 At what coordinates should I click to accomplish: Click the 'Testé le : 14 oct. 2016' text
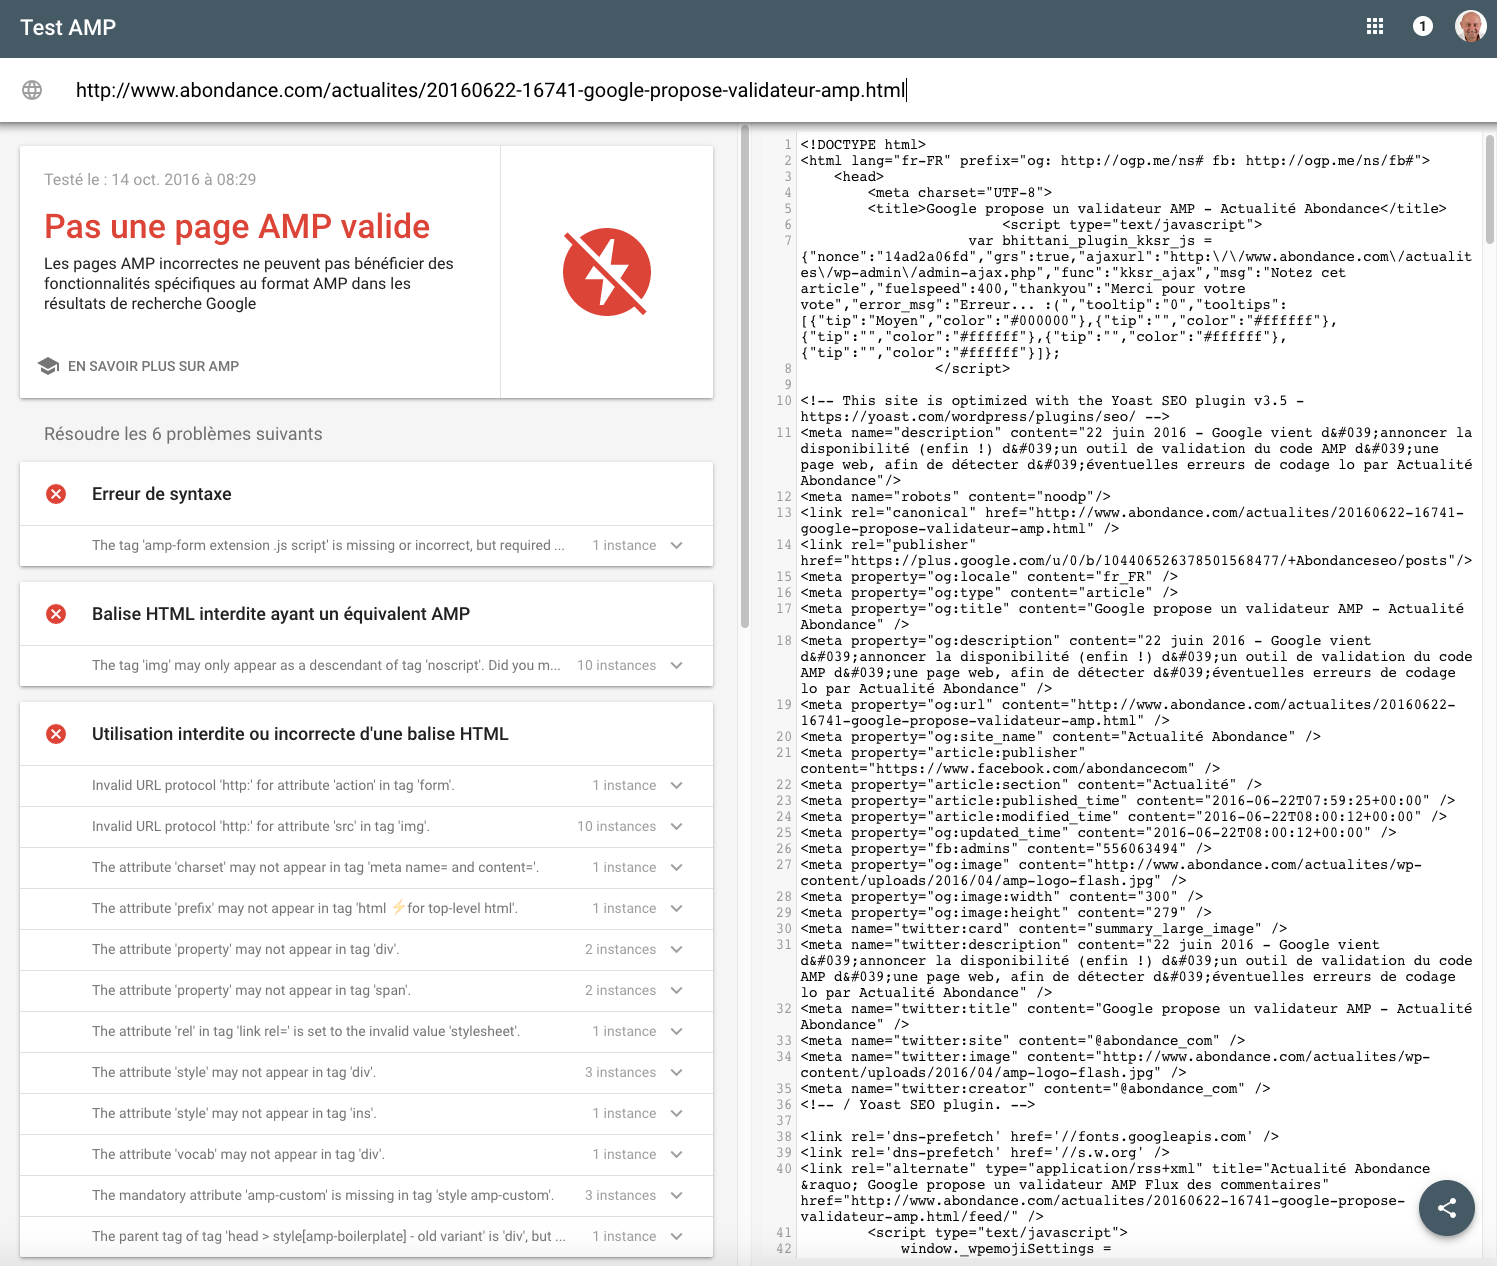pos(150,180)
